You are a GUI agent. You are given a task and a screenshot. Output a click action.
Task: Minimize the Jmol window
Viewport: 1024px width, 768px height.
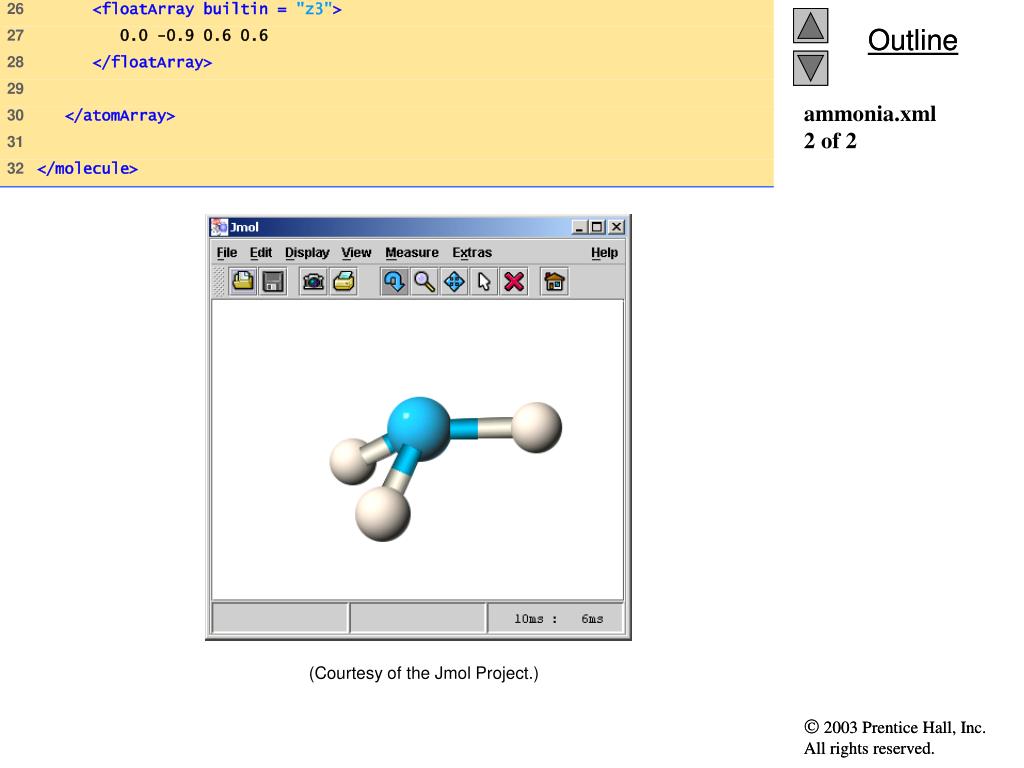tap(579, 227)
